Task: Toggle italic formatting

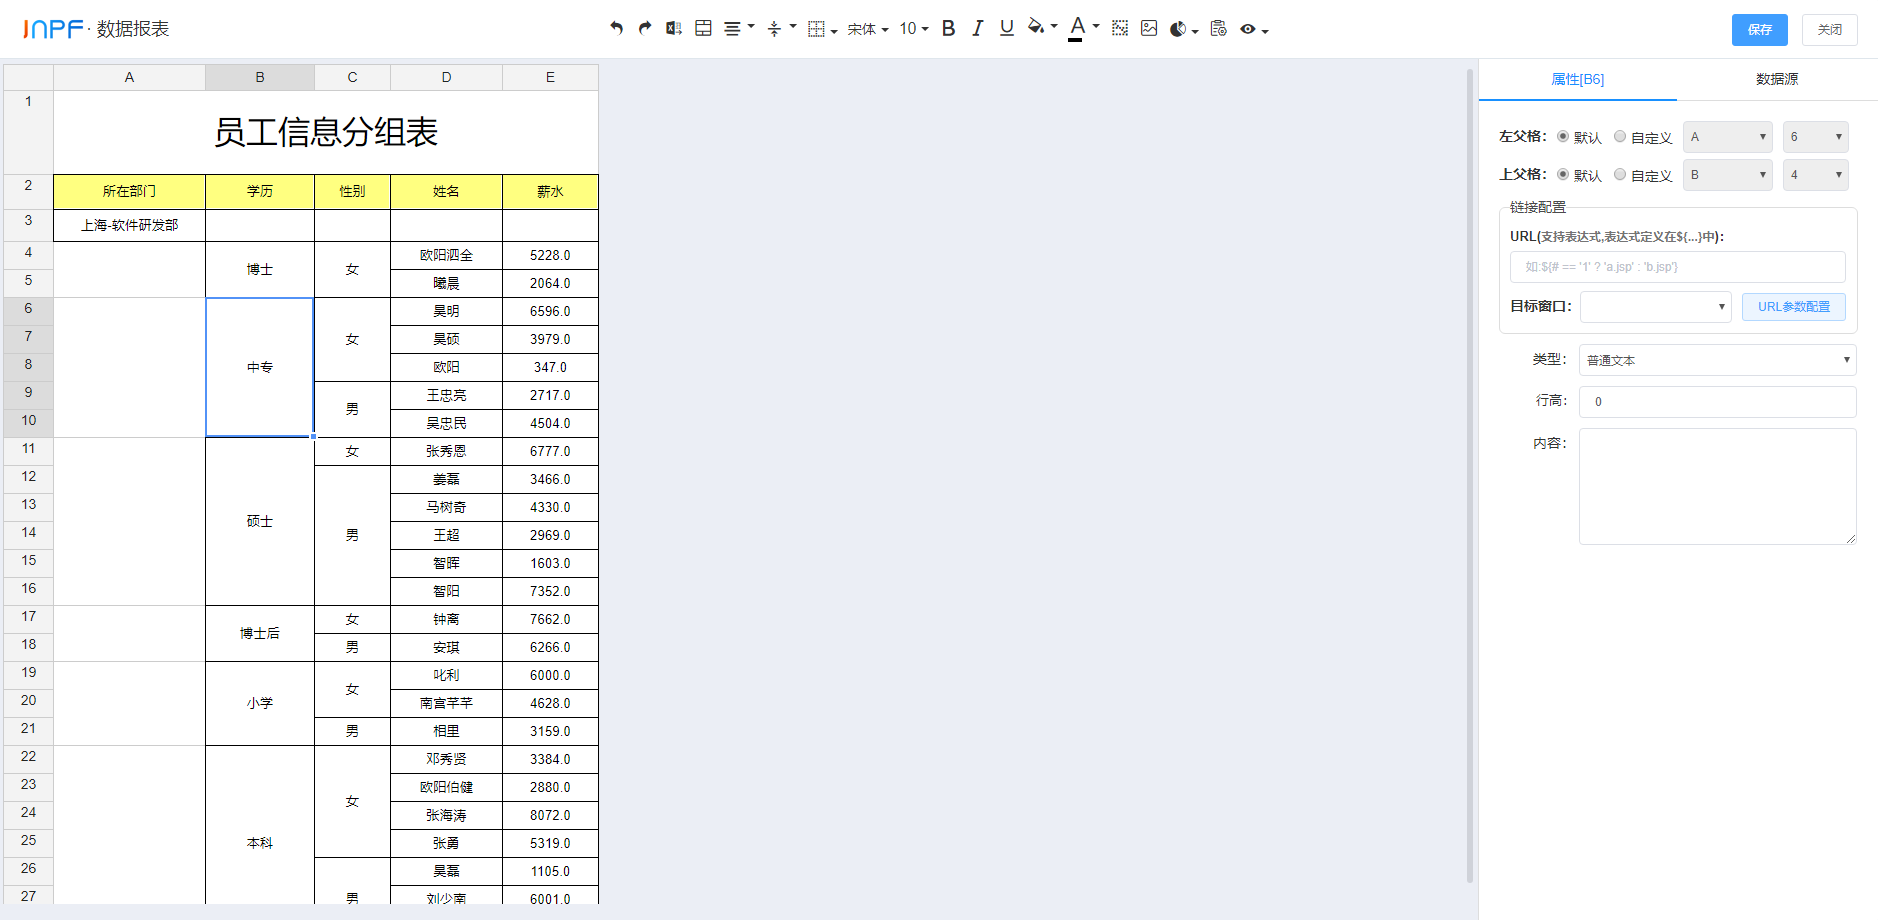Action: coord(977,29)
